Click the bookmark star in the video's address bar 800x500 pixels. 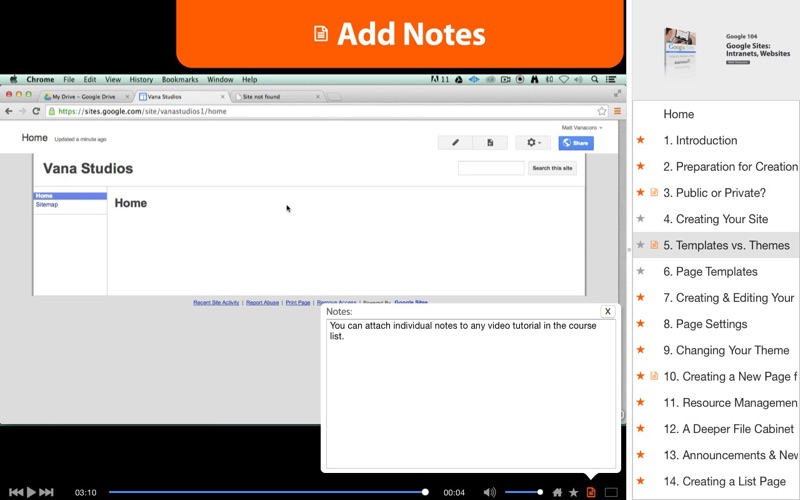602,111
